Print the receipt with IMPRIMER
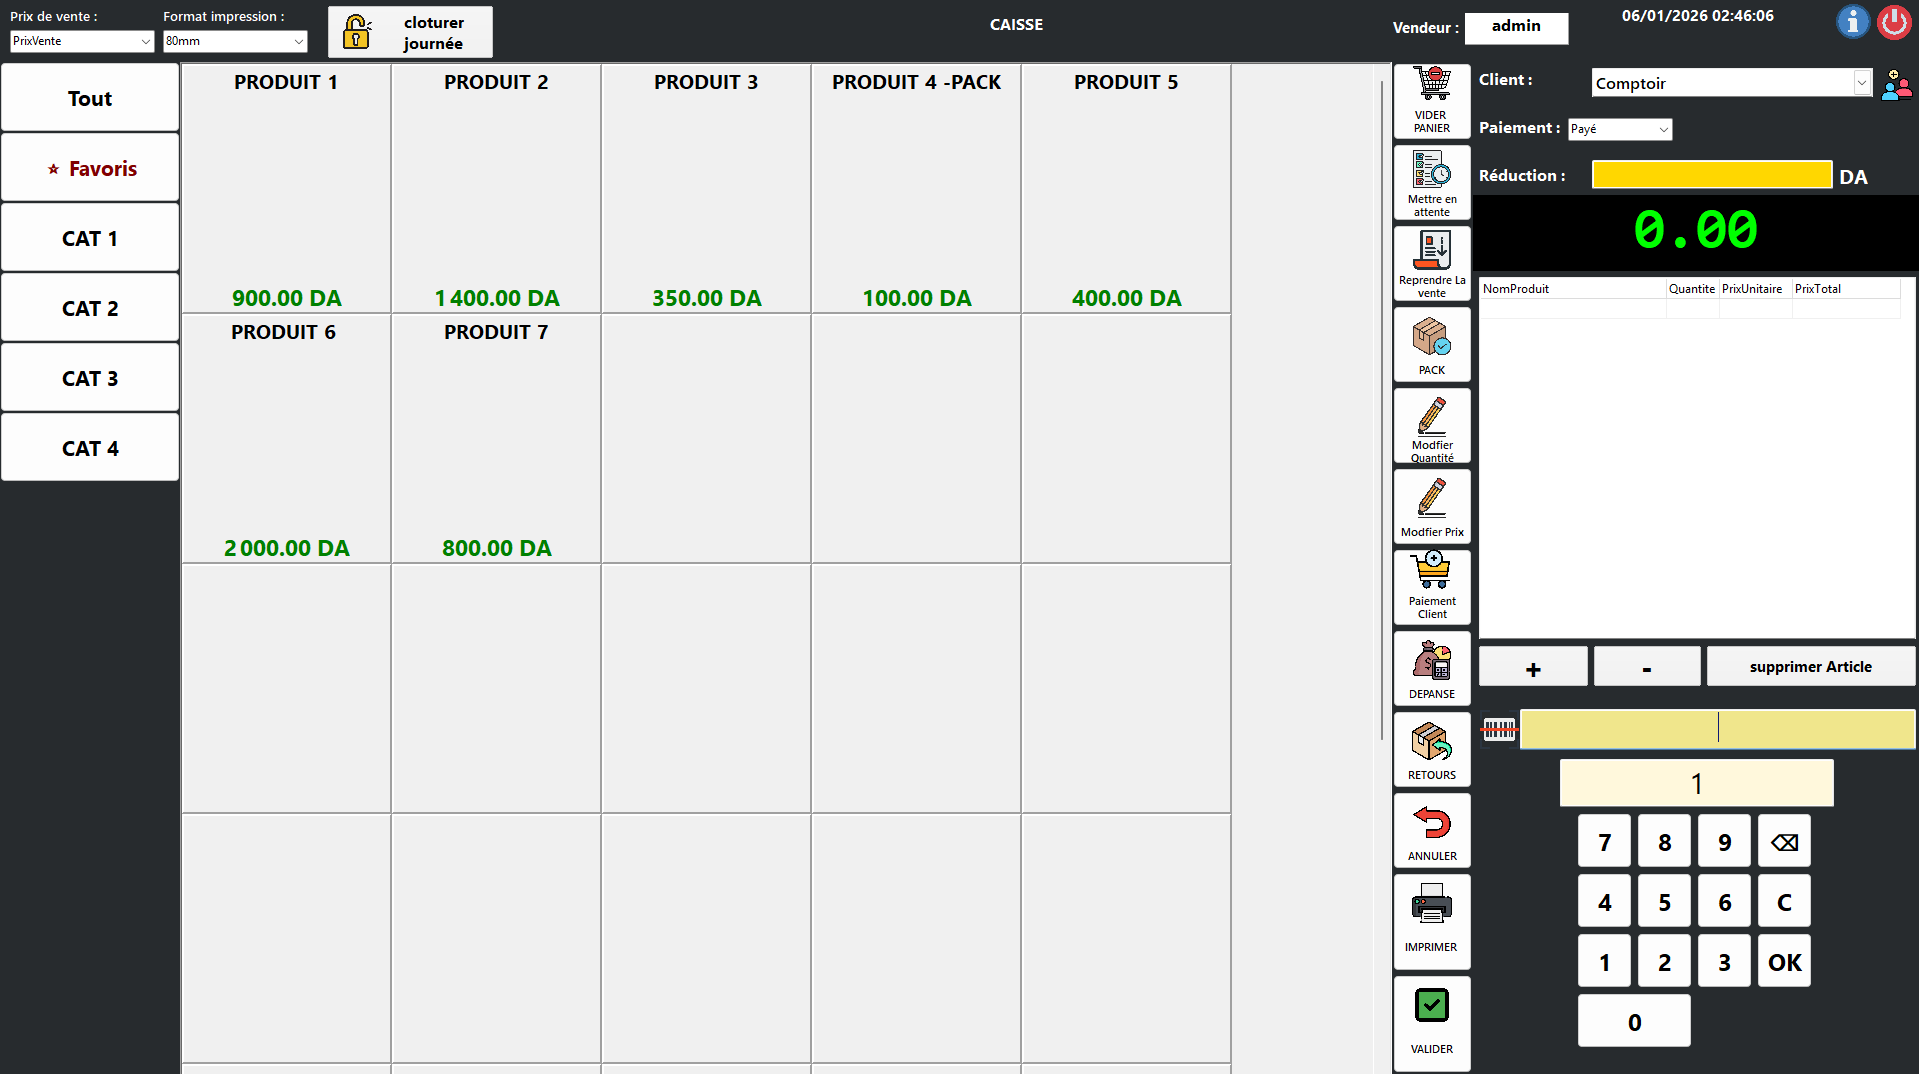The height and width of the screenshot is (1074, 1919). pos(1431,919)
